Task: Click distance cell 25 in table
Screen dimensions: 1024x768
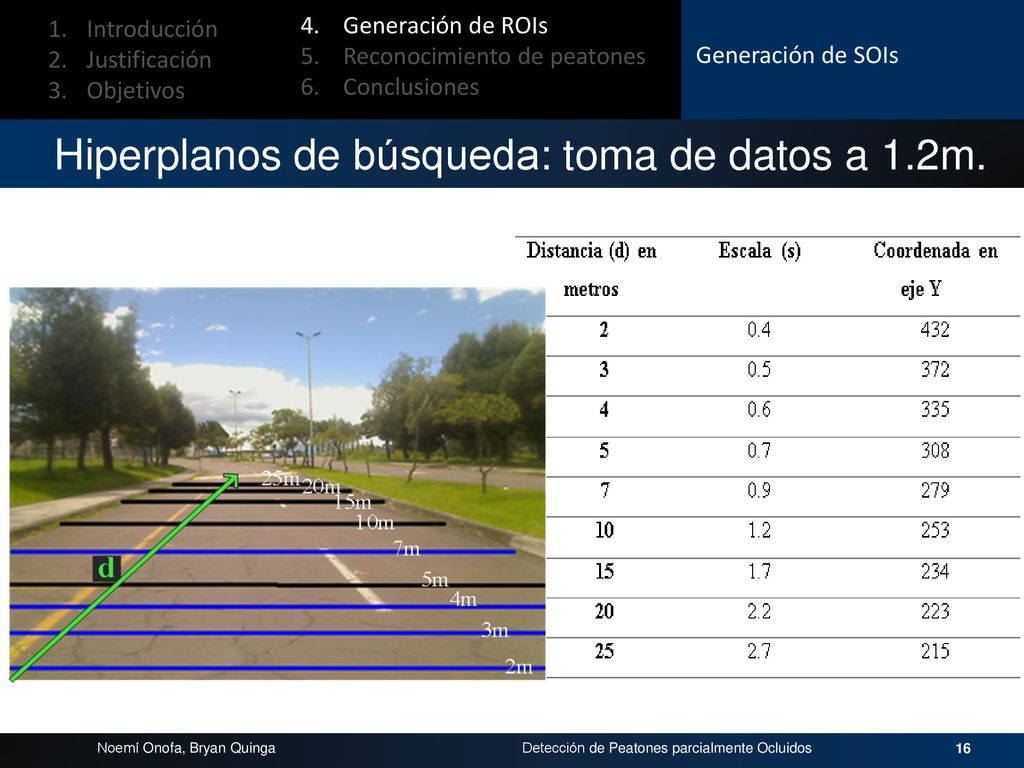Action: 604,651
